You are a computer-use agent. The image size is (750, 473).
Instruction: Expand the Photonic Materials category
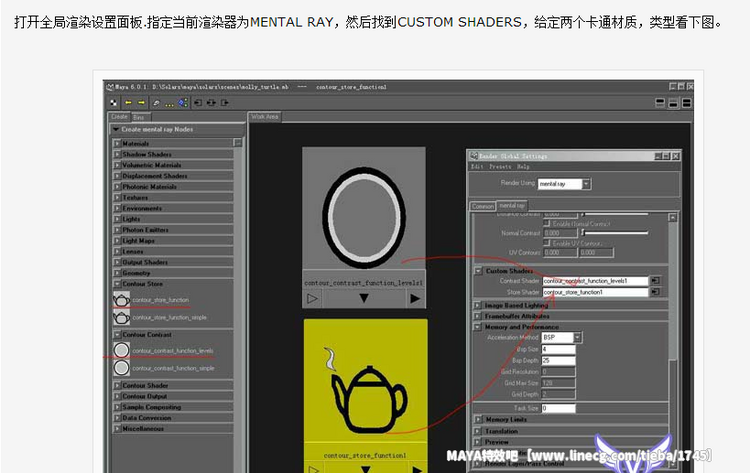click(x=117, y=187)
